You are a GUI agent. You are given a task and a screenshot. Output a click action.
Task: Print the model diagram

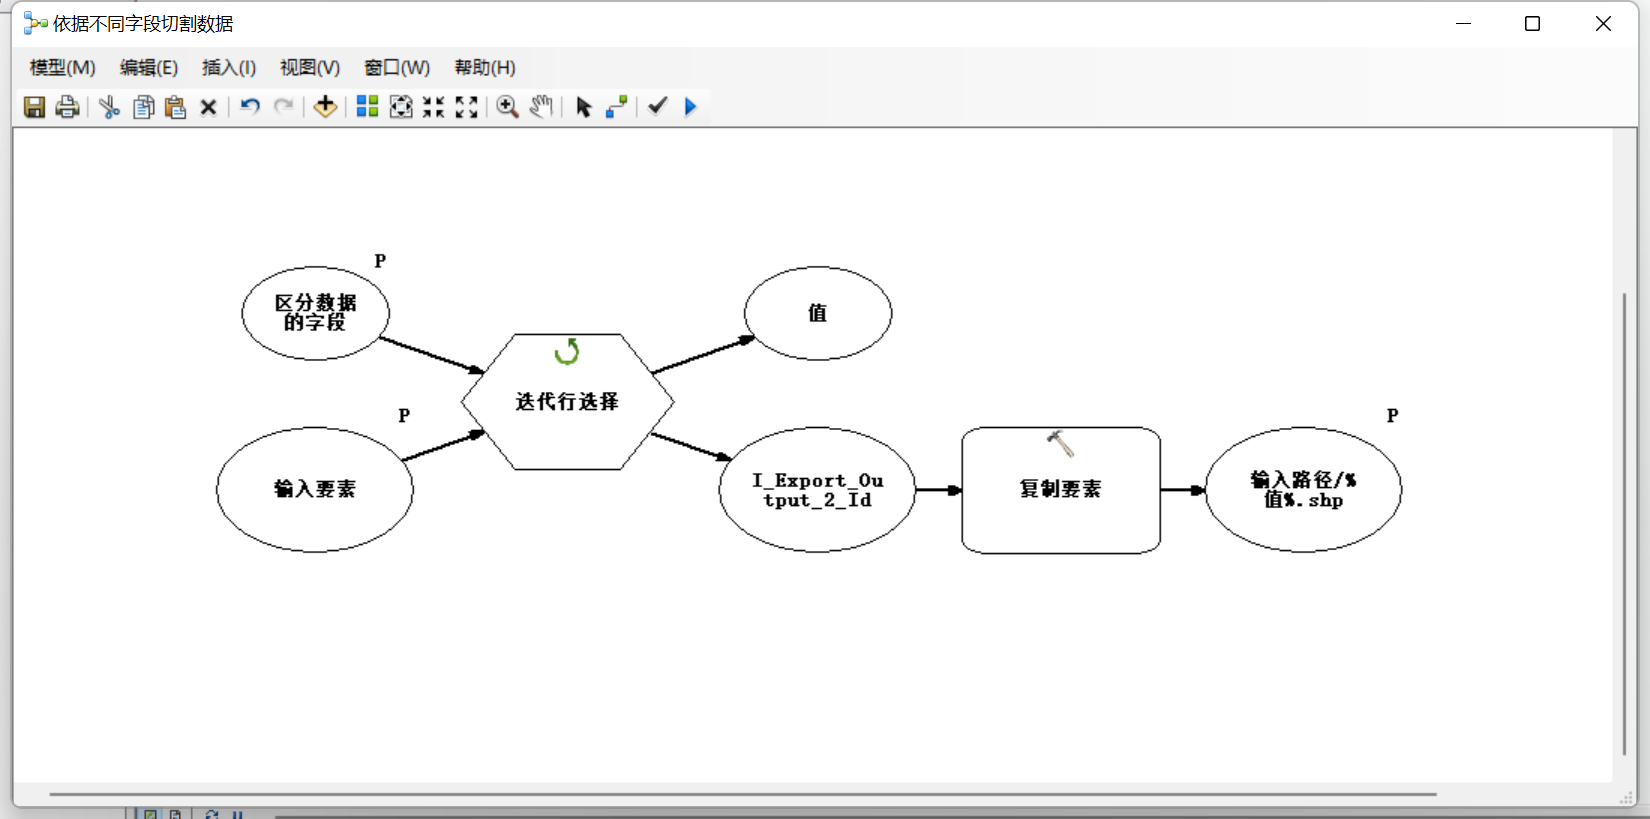(67, 107)
